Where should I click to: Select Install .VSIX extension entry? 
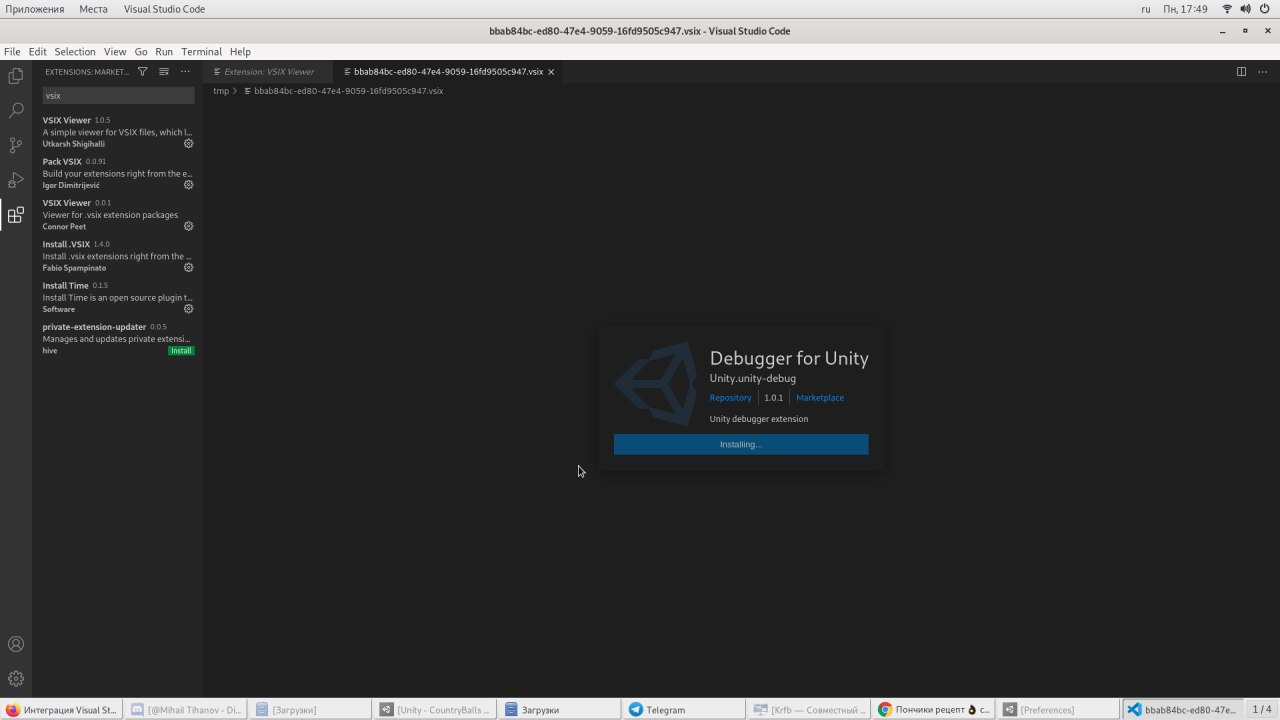(118, 256)
